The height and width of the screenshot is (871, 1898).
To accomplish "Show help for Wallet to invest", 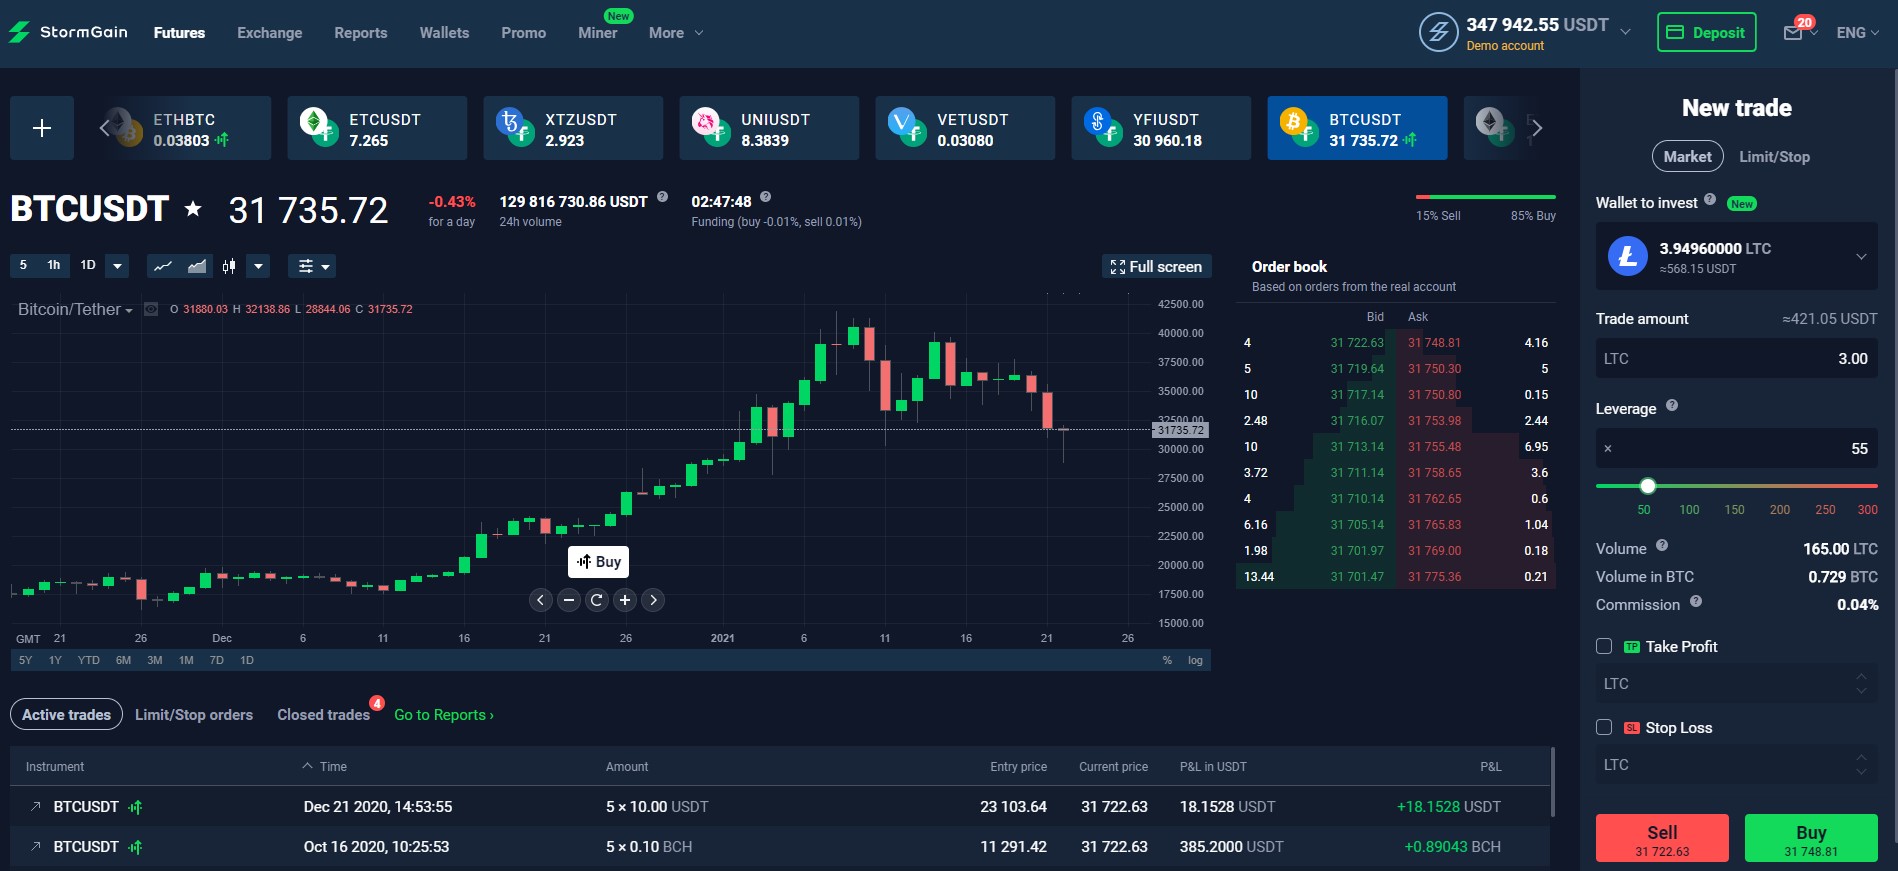I will pos(1710,199).
